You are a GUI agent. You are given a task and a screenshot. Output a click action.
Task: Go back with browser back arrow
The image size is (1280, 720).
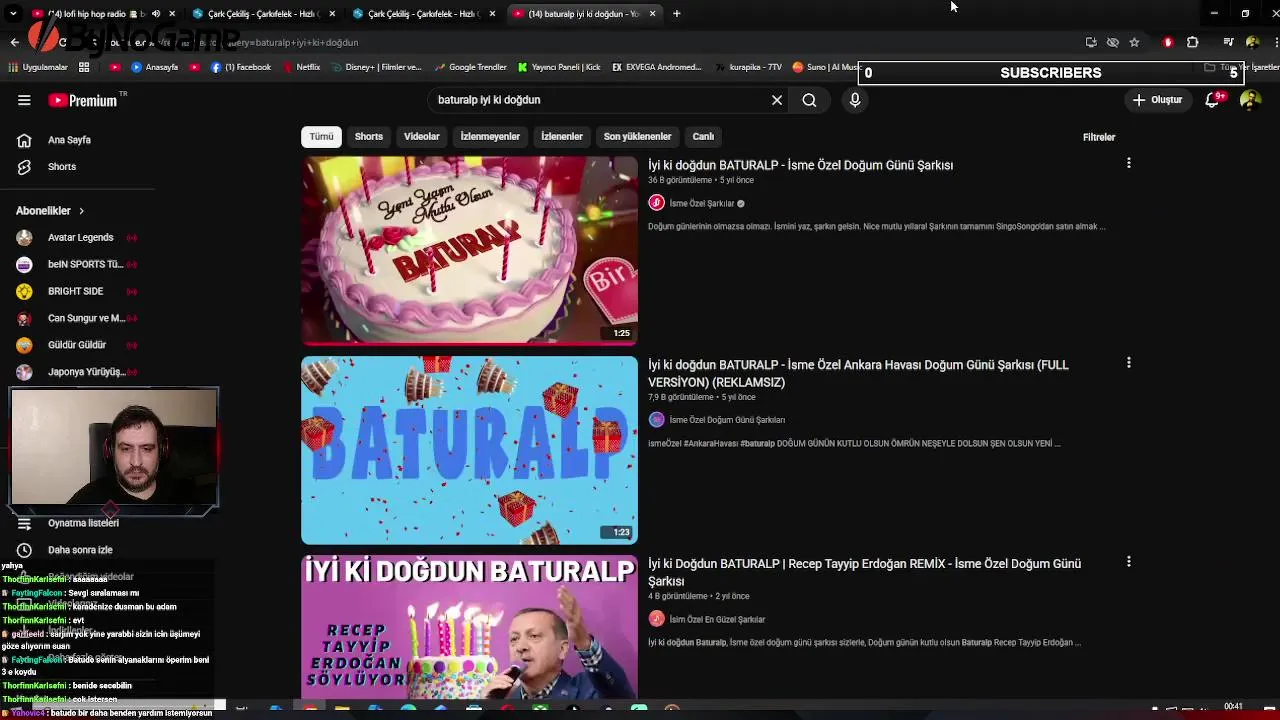coord(14,42)
